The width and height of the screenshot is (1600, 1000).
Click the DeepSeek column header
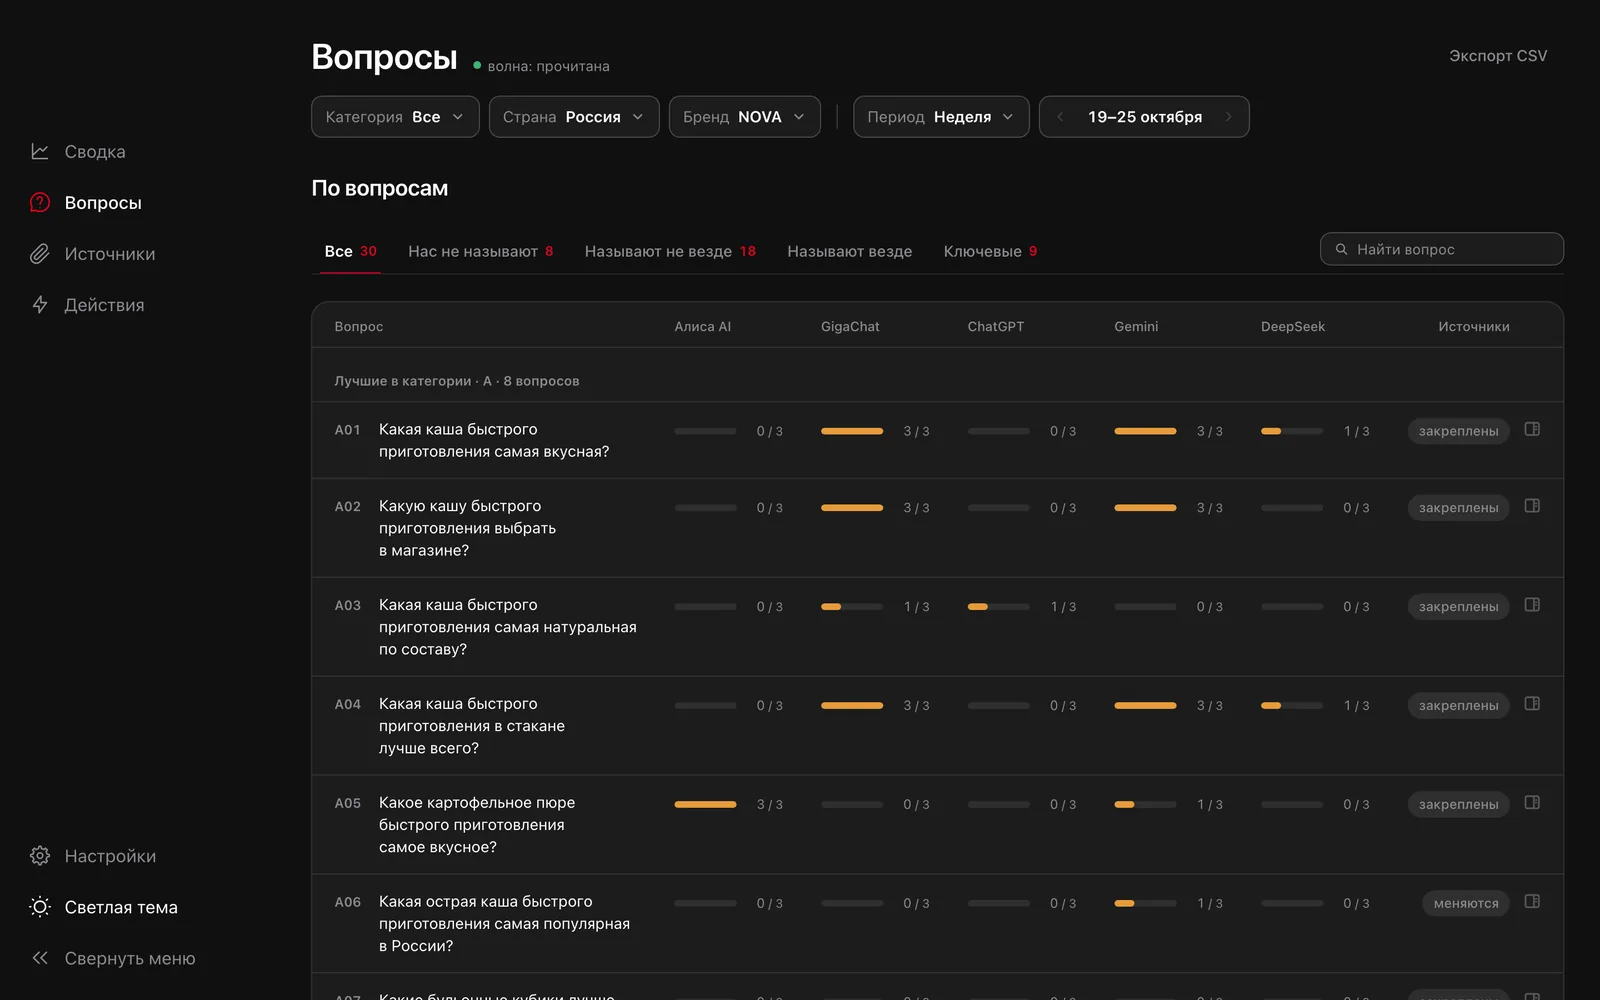[1293, 327]
